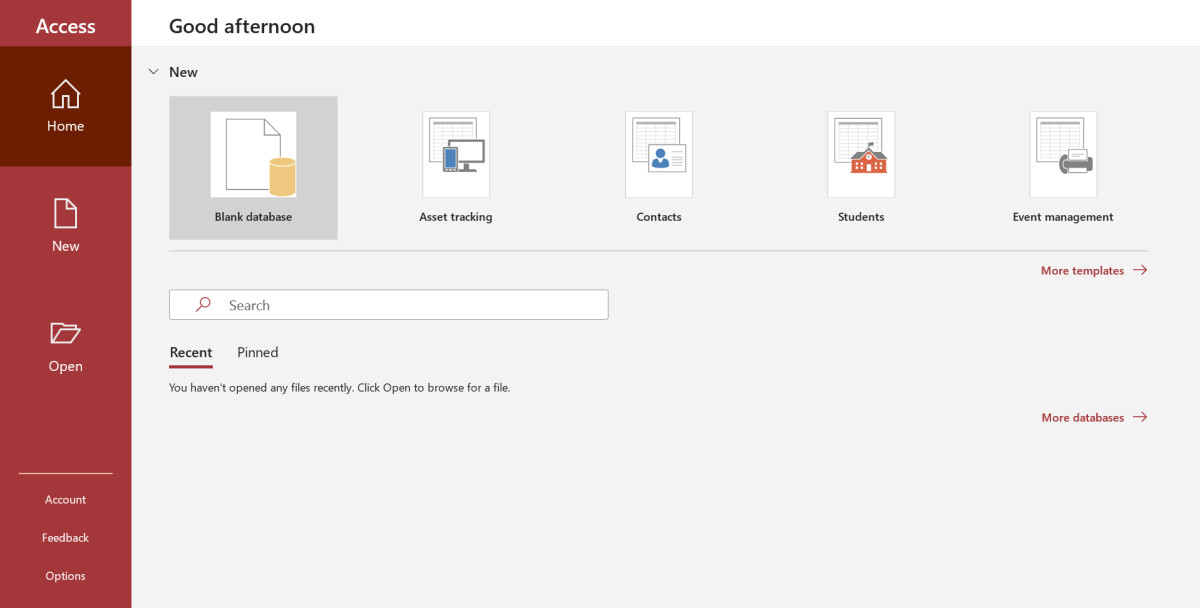
Task: Select the Recent tab
Action: 191,352
